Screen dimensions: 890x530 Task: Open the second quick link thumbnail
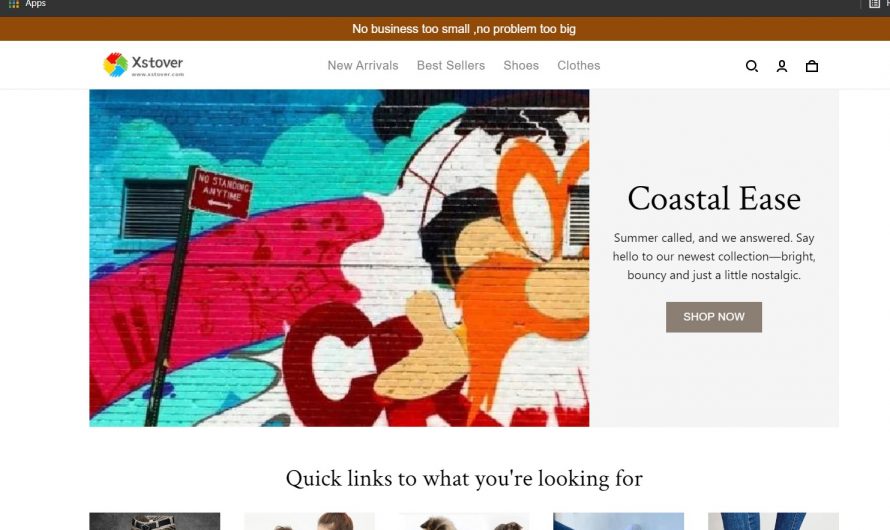tap(309, 521)
